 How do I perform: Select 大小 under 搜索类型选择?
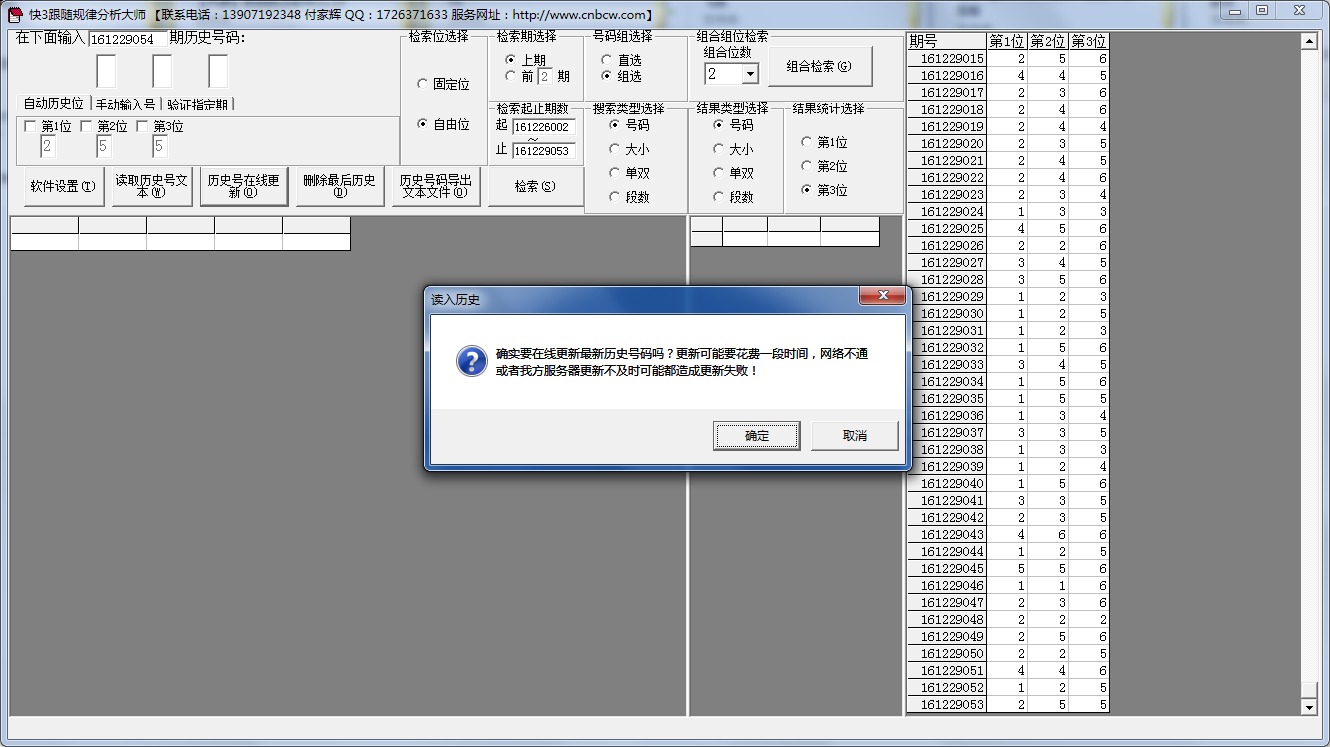[x=615, y=149]
